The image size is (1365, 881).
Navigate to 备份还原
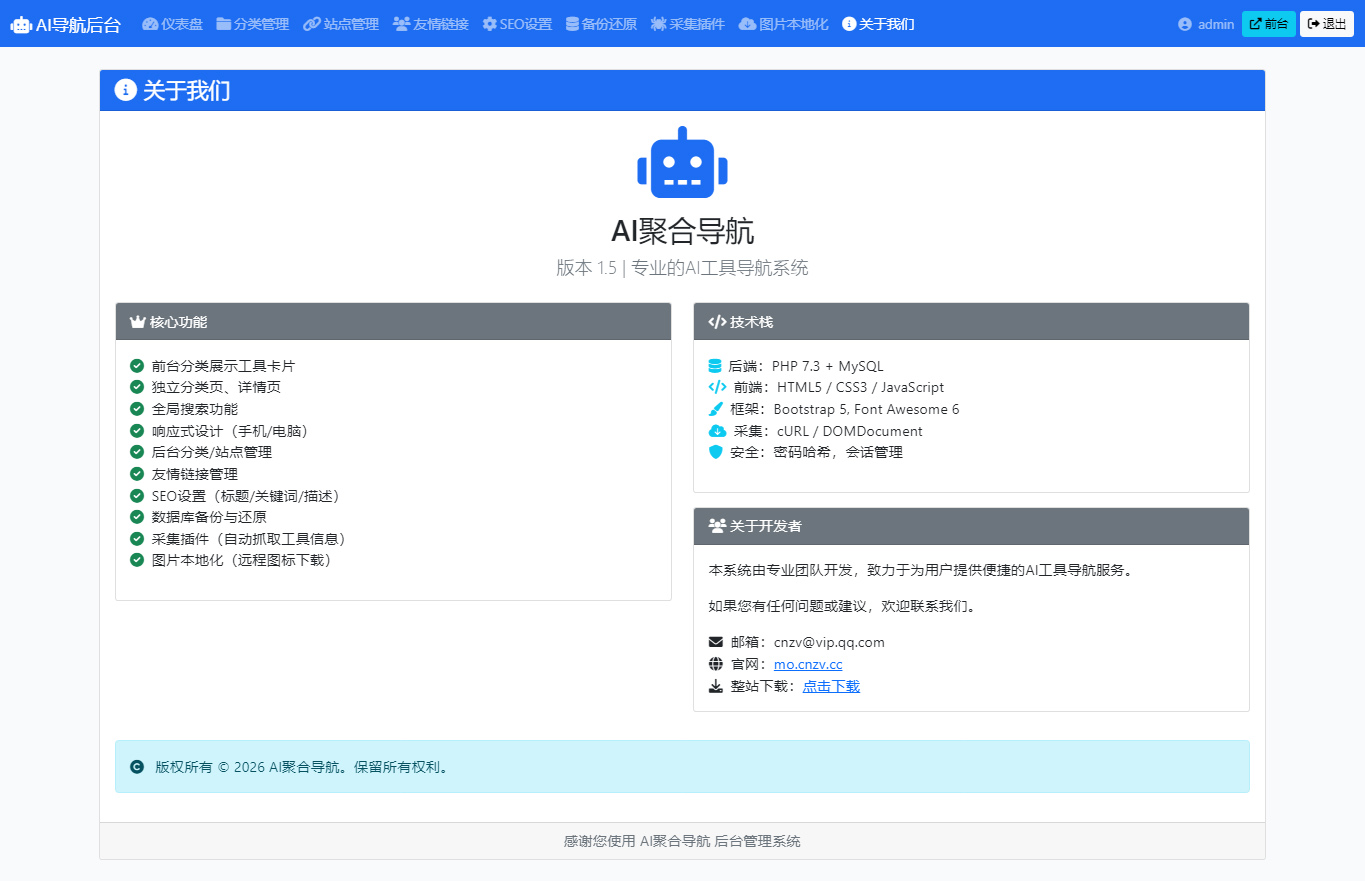pos(601,24)
